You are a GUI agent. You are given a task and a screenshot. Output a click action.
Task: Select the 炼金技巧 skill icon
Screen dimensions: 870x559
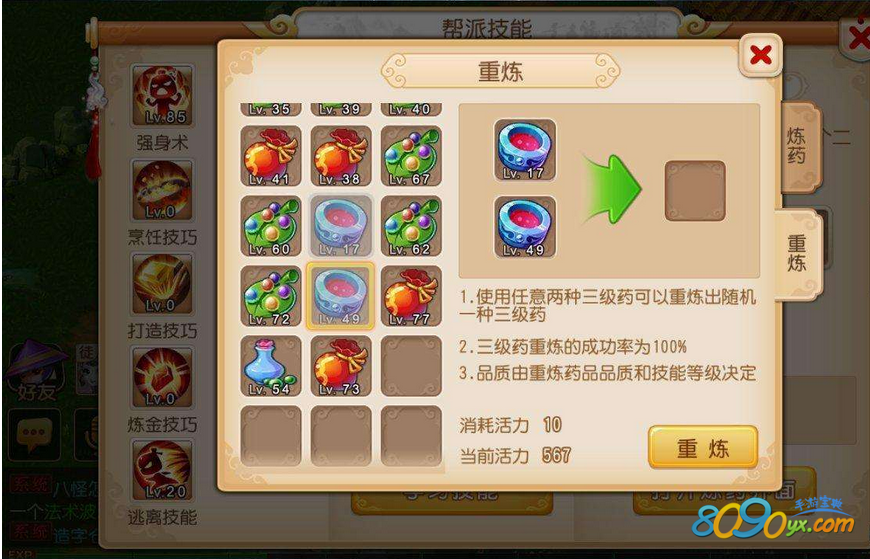point(162,377)
